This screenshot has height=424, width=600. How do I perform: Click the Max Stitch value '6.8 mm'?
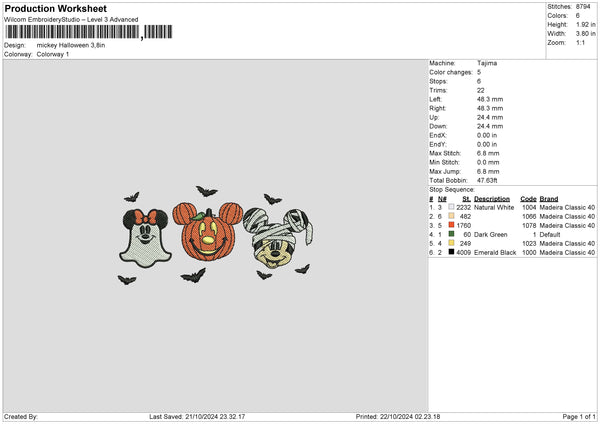pyautogui.click(x=488, y=153)
